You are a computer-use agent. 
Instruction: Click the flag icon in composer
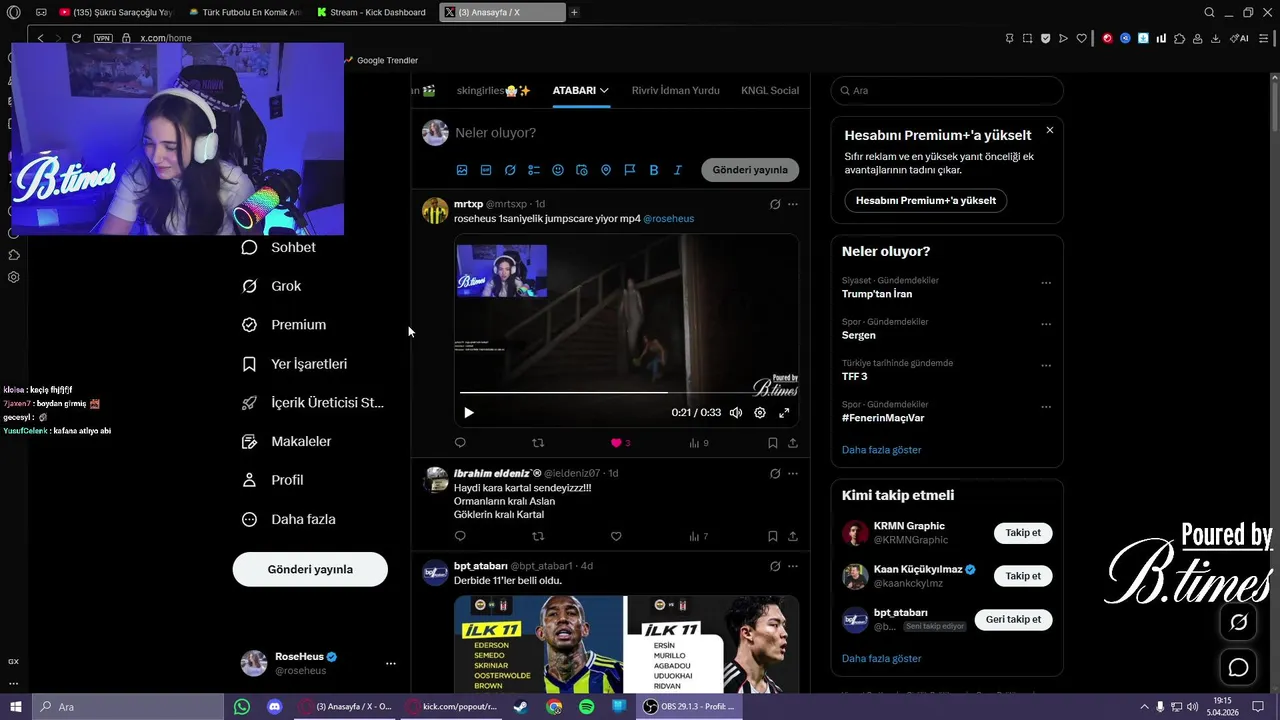[x=630, y=170]
